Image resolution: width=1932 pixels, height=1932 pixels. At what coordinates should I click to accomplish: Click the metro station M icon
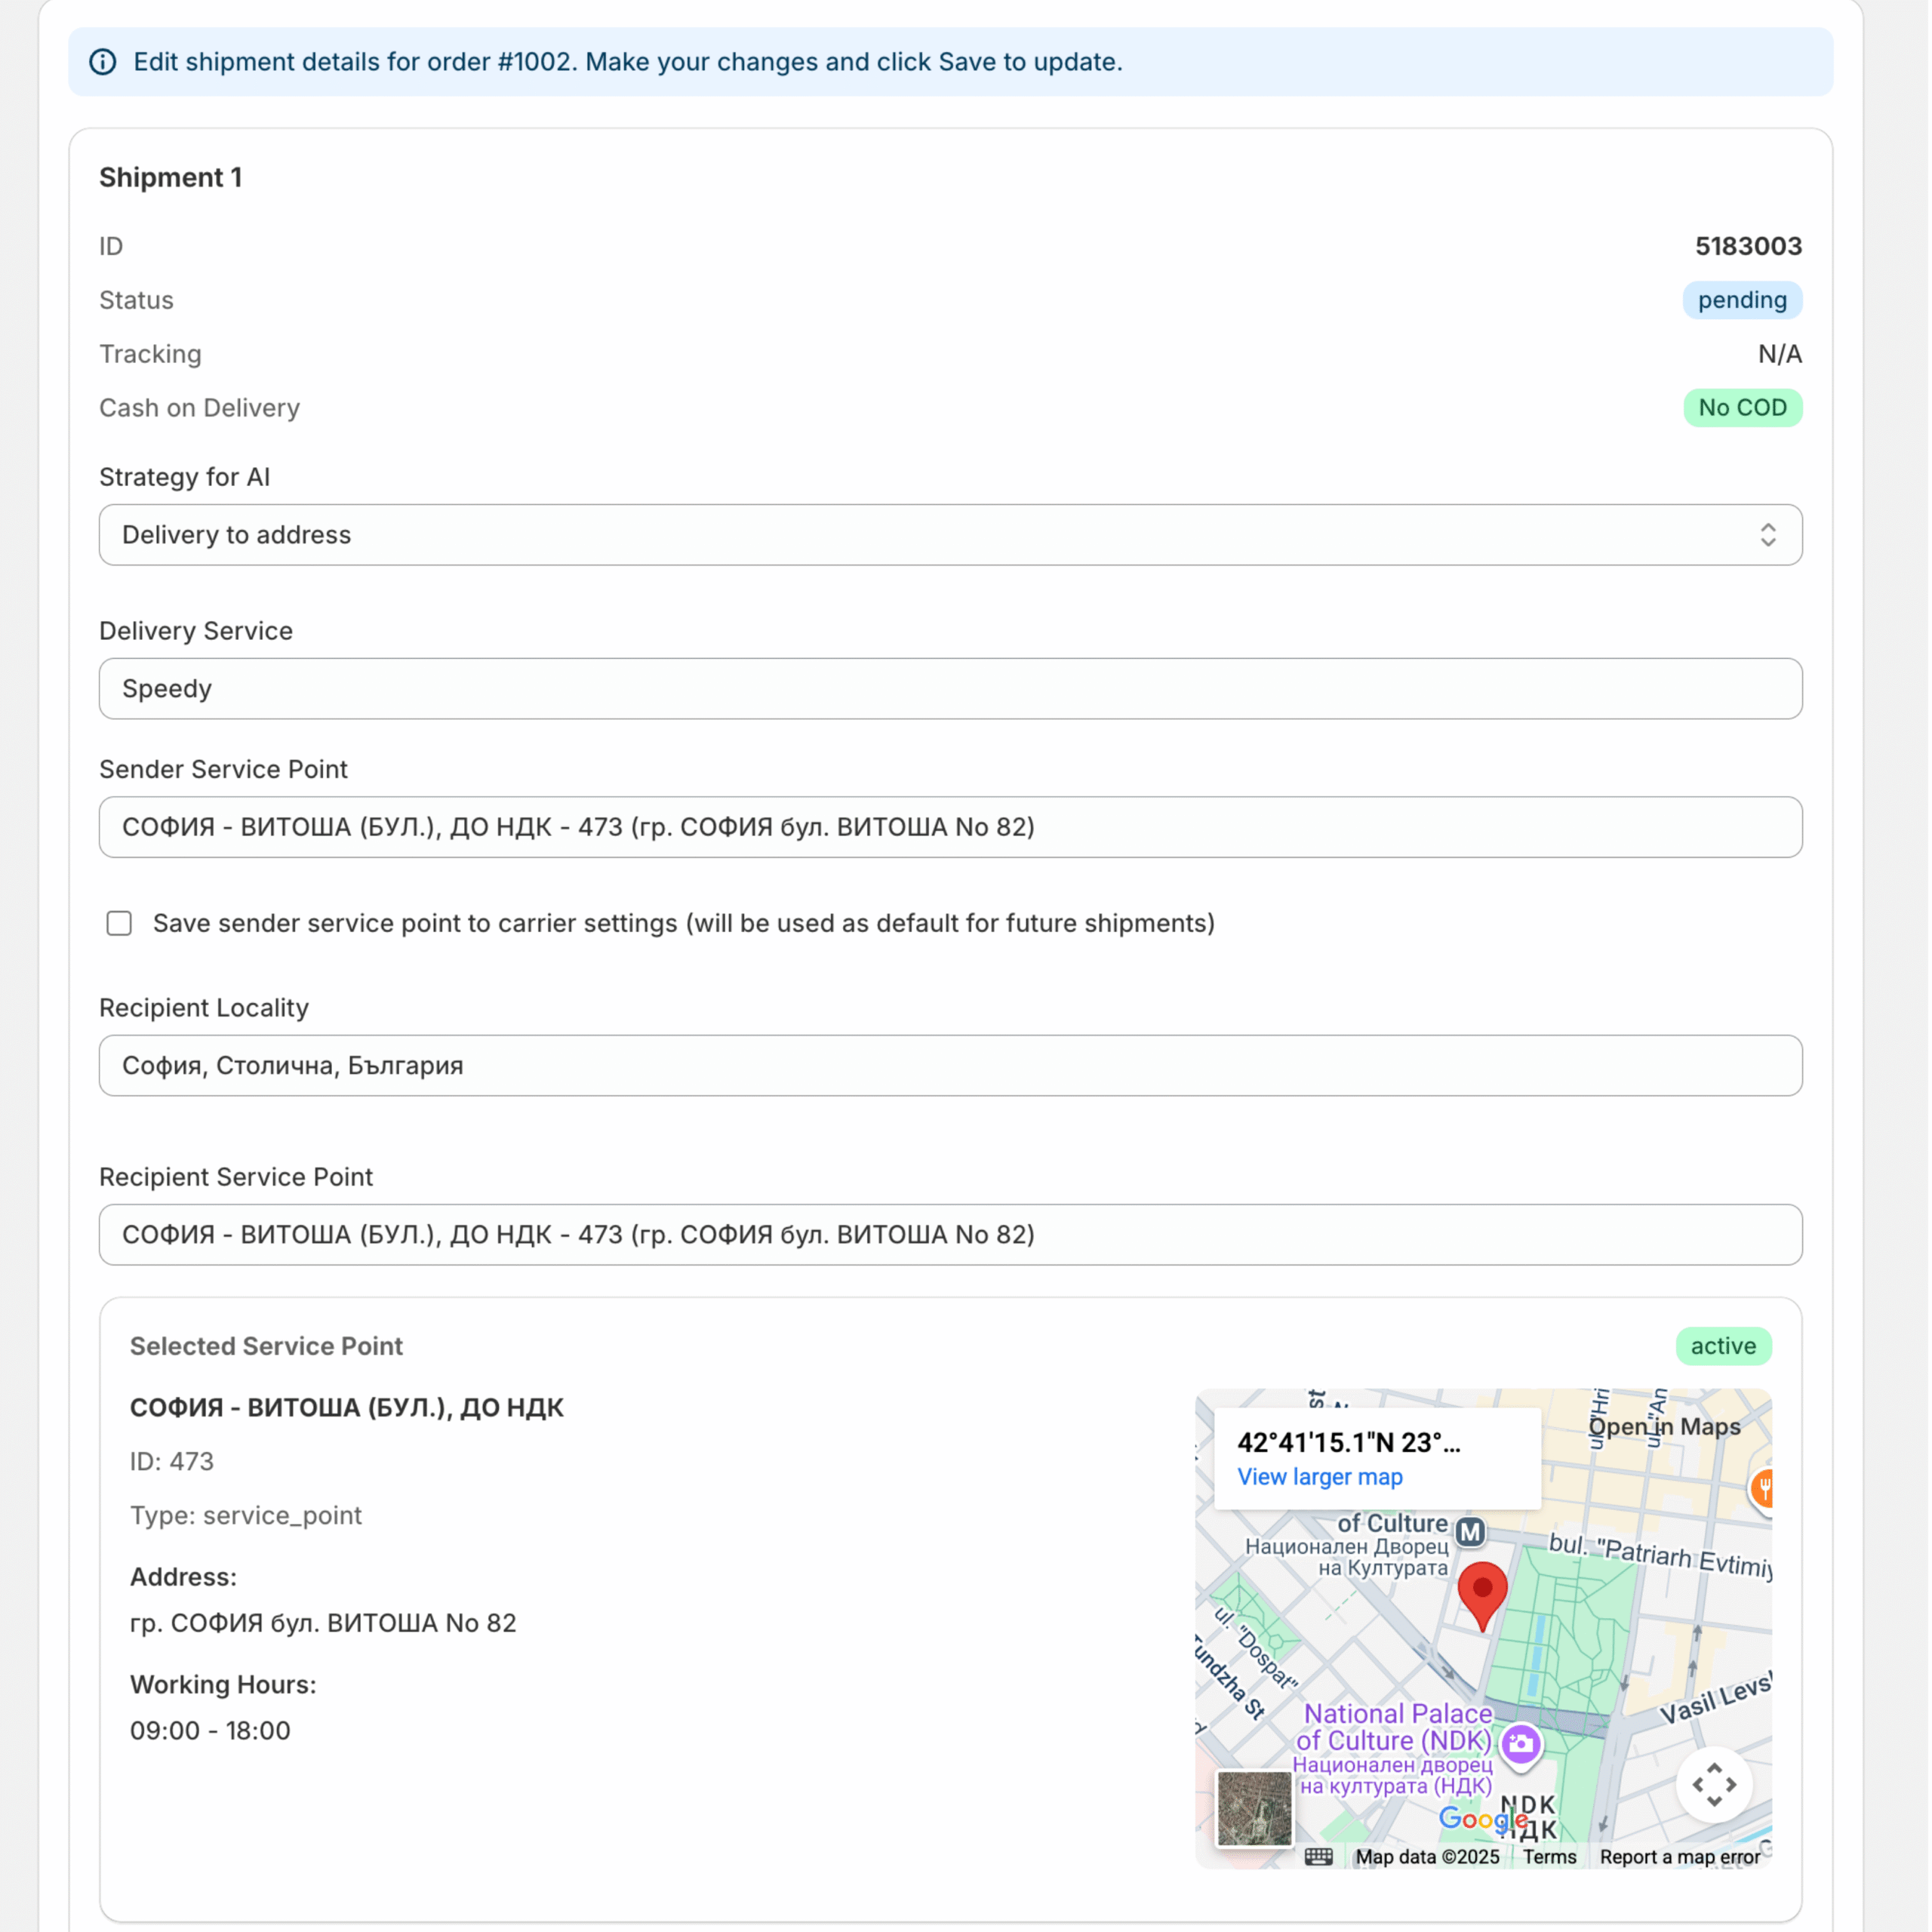pyautogui.click(x=1472, y=1534)
